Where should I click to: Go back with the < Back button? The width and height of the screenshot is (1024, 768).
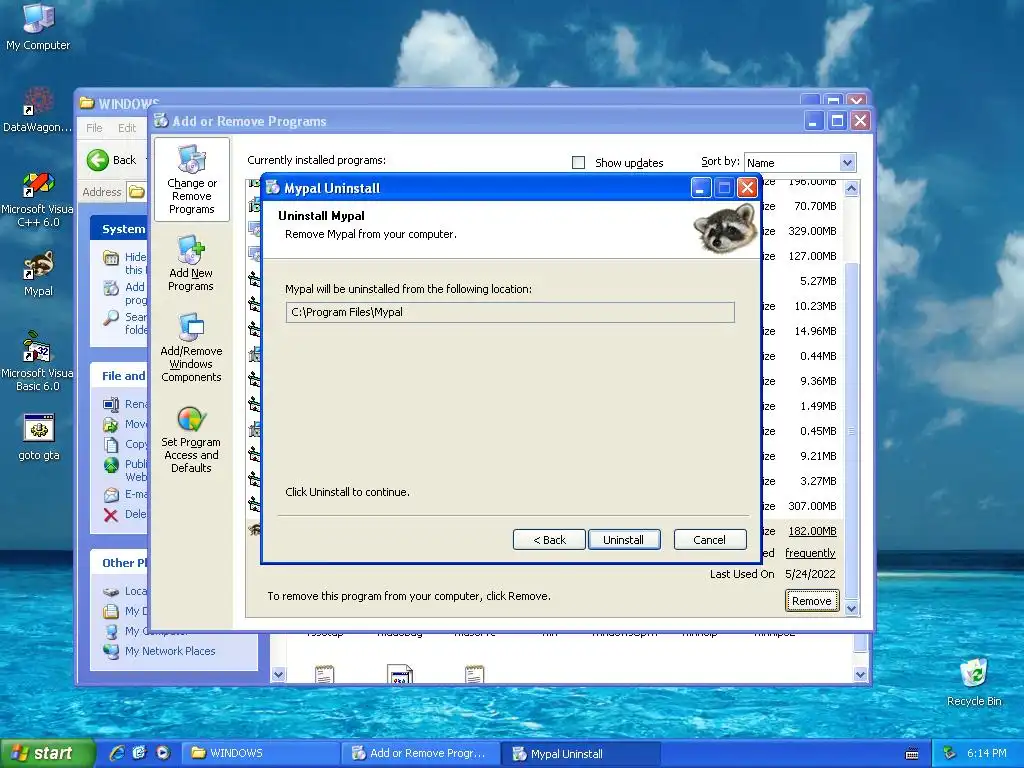point(549,539)
